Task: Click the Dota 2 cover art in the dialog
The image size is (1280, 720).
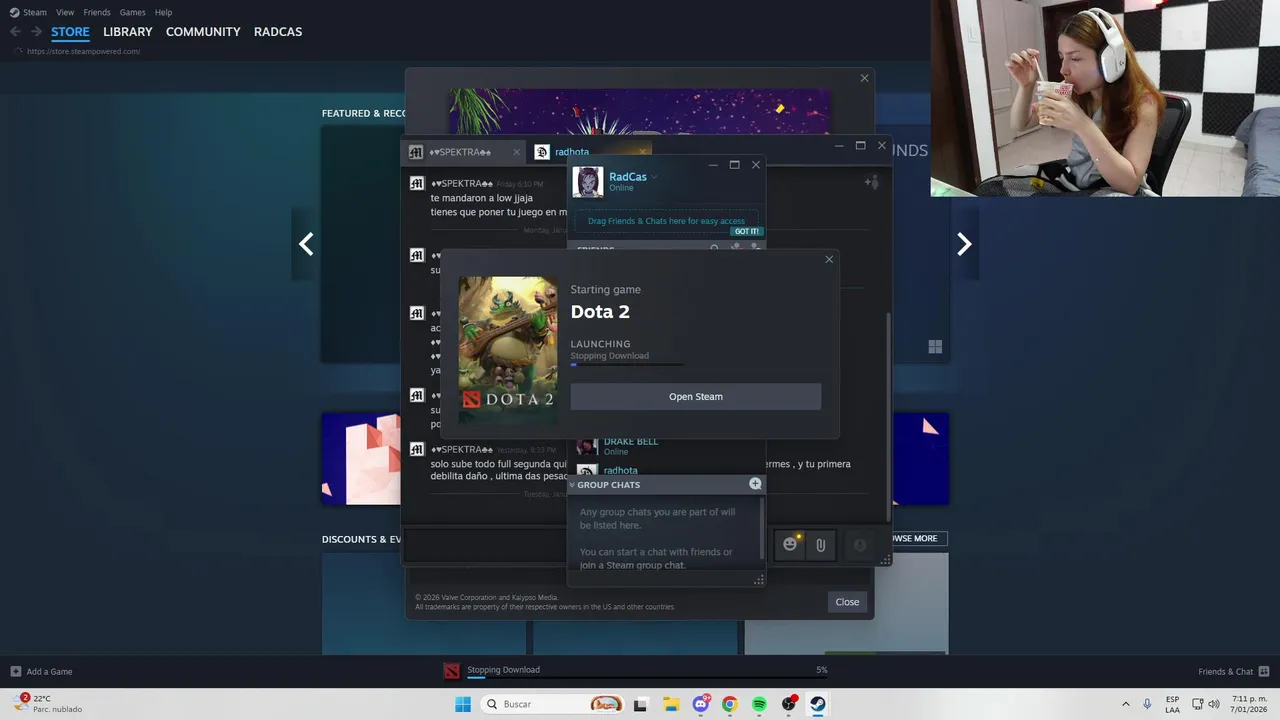Action: coord(508,351)
